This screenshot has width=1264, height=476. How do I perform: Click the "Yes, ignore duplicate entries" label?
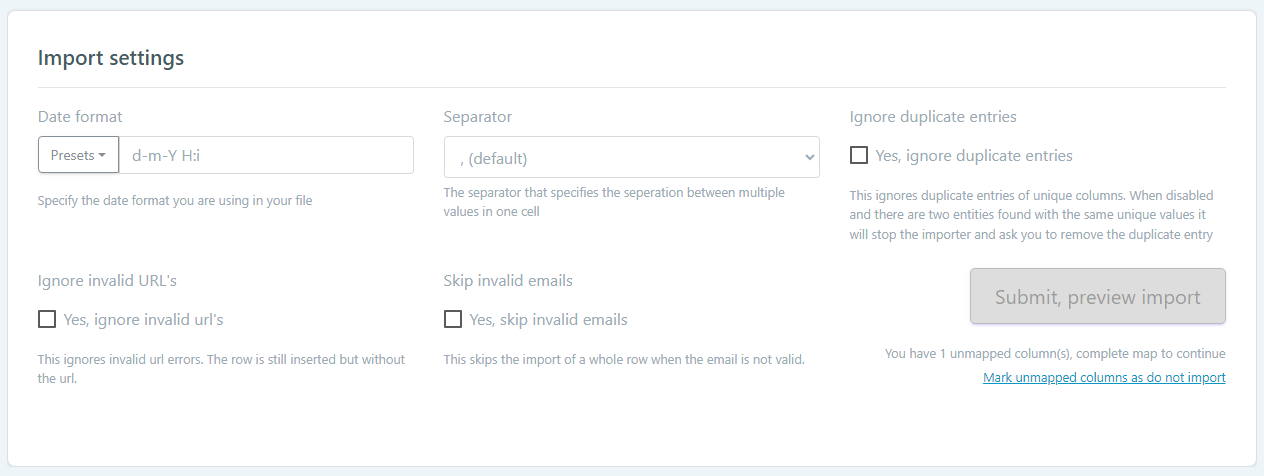(x=974, y=156)
